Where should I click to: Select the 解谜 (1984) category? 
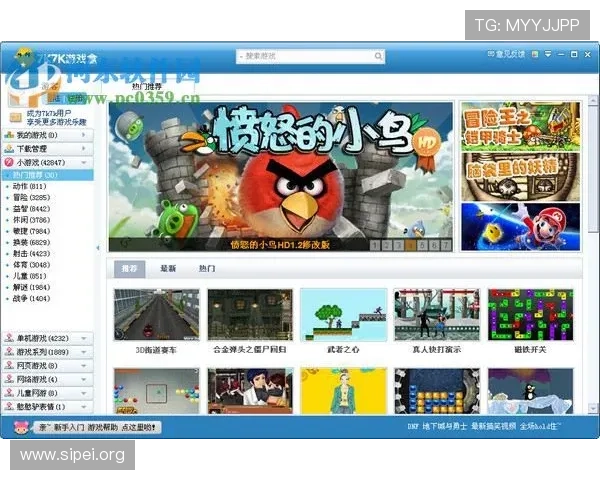[x=31, y=287]
